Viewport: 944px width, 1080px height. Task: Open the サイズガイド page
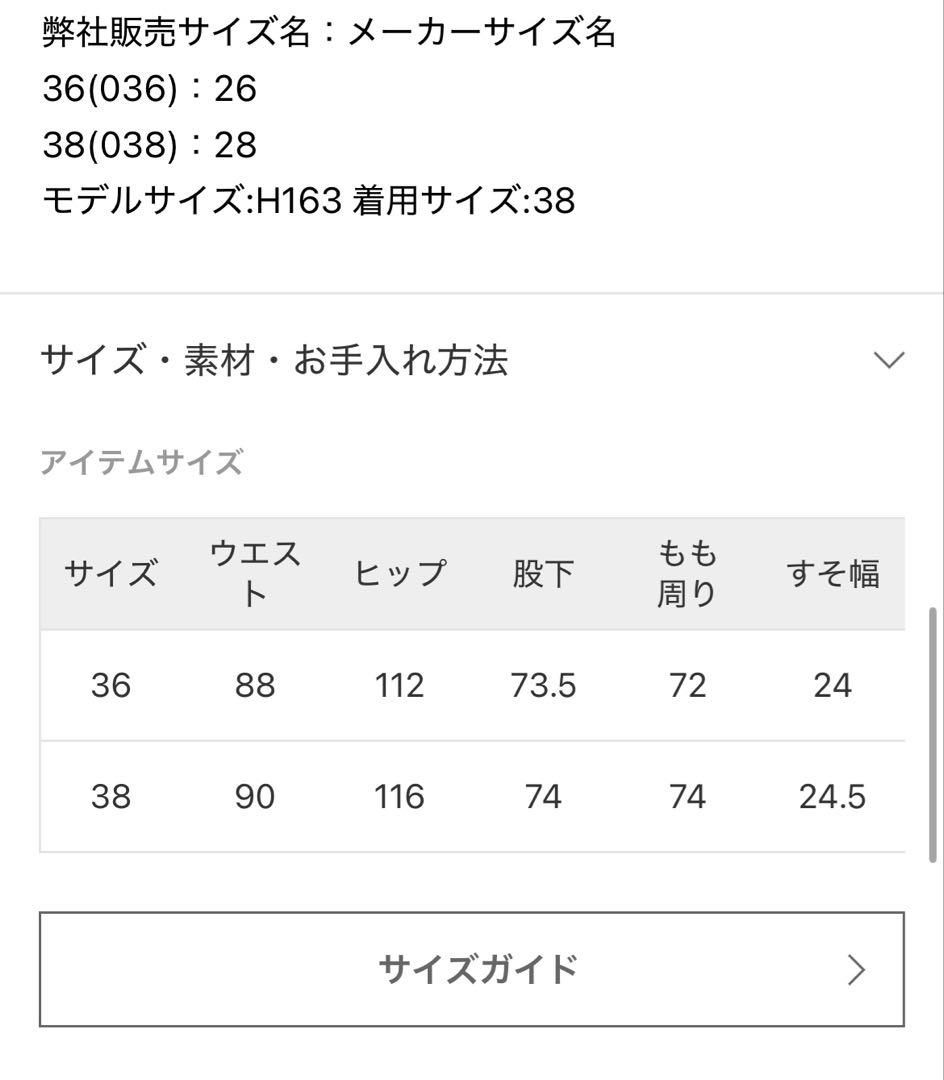tap(472, 969)
